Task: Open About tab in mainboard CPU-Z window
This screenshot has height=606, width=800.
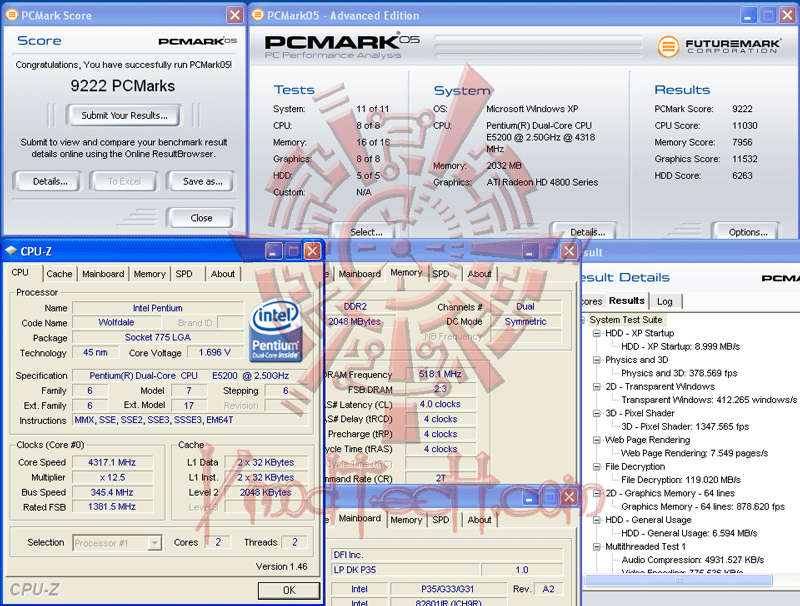Action: pyautogui.click(x=480, y=520)
